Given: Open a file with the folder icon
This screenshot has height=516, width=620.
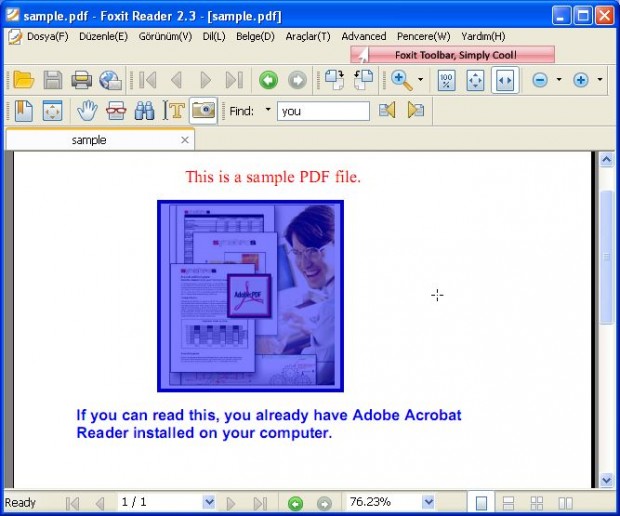Looking at the screenshot, I should [x=24, y=80].
